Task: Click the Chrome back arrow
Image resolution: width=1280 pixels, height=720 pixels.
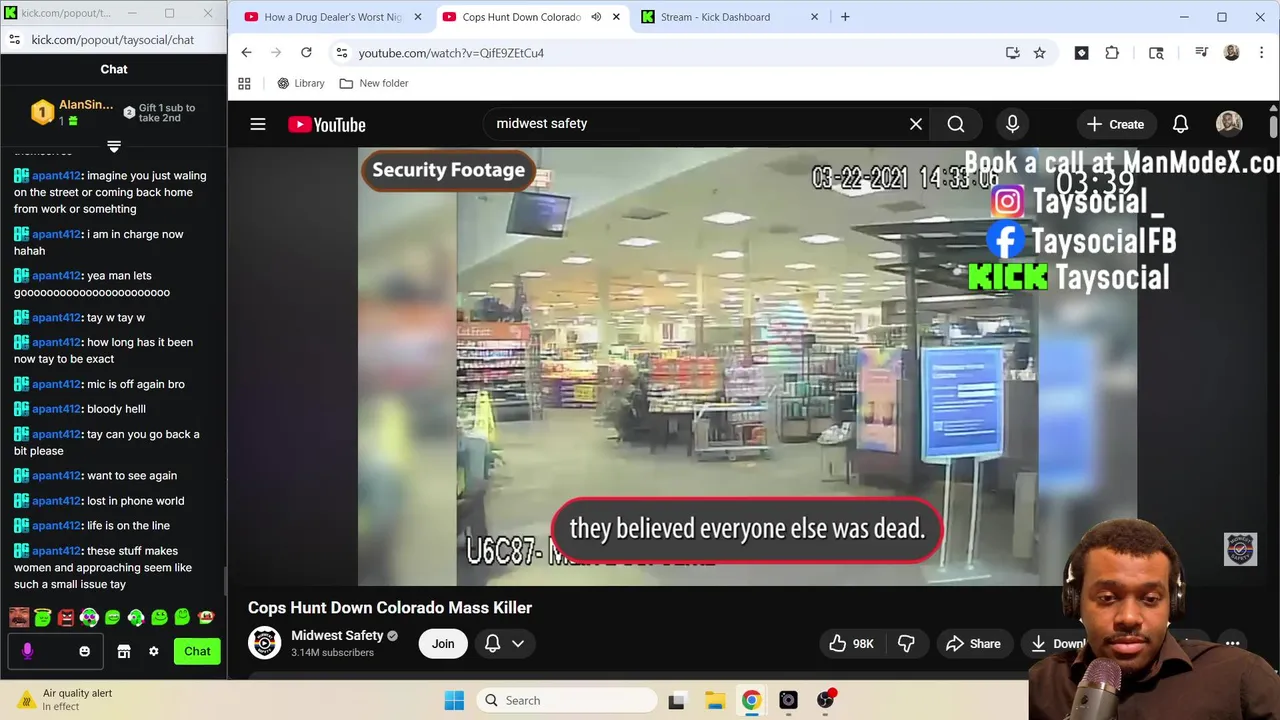Action: pyautogui.click(x=246, y=52)
